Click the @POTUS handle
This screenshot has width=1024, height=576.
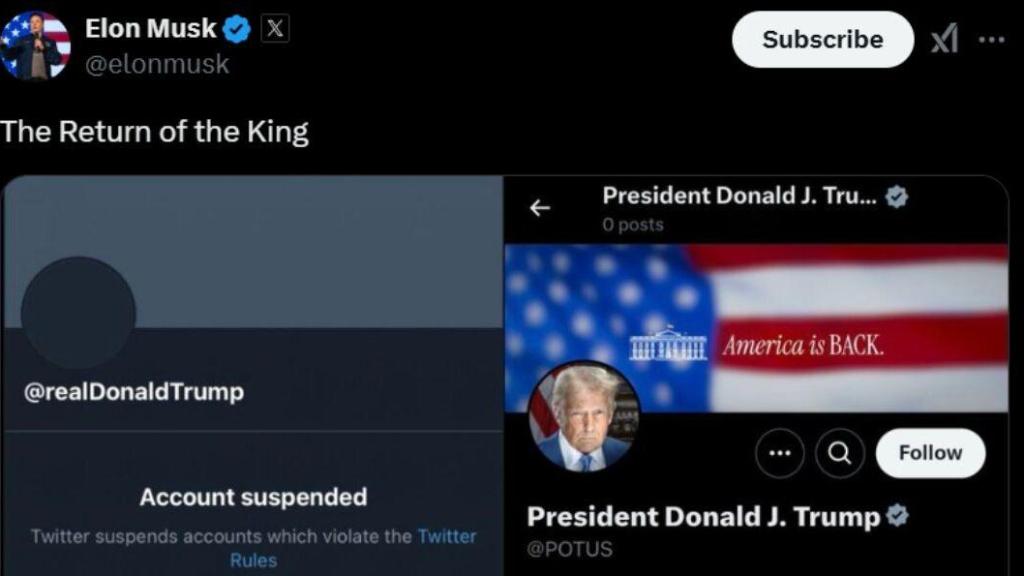coord(569,549)
